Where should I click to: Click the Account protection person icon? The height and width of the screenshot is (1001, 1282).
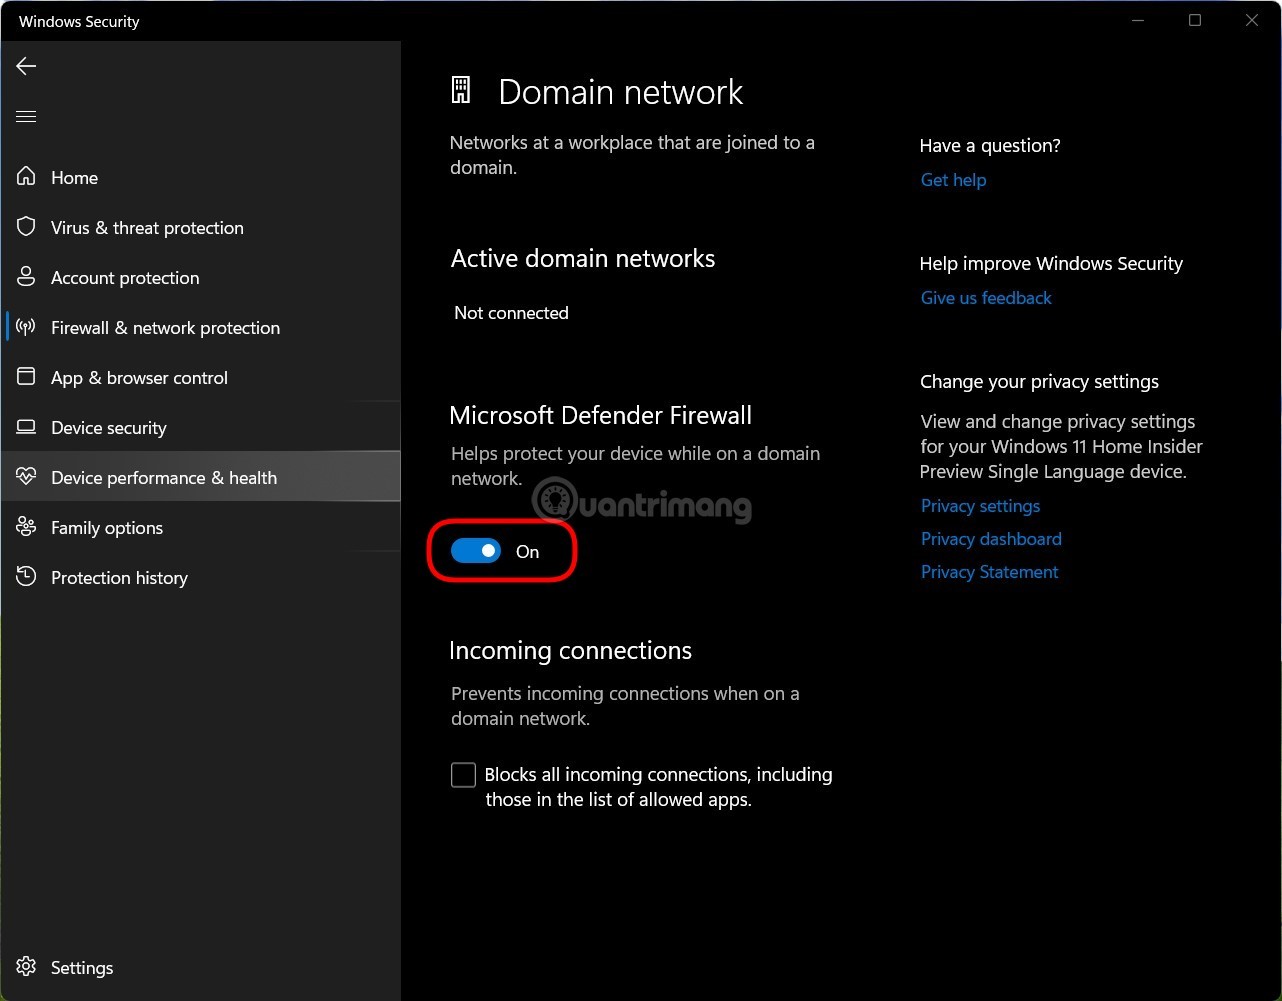click(26, 277)
